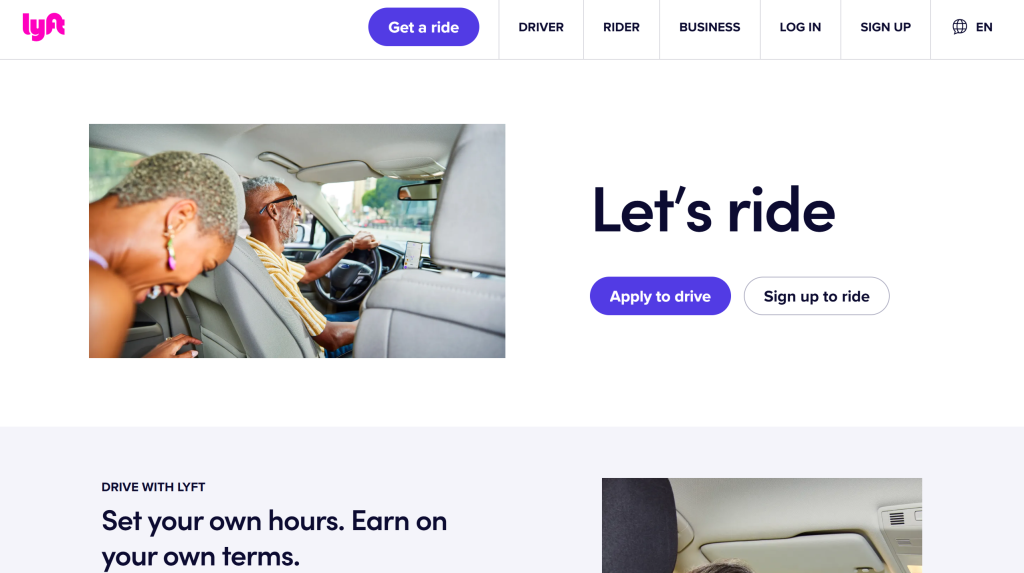Click the Set your own hours heading

[x=274, y=538]
